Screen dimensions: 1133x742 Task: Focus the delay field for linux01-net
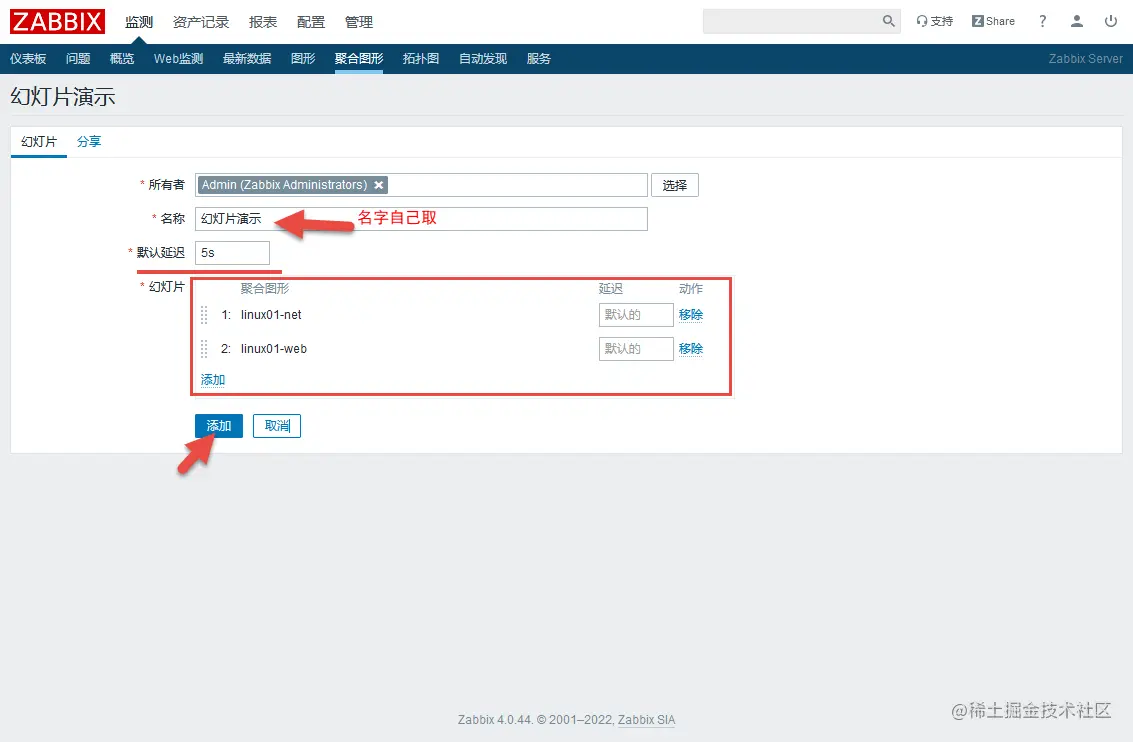(x=636, y=314)
